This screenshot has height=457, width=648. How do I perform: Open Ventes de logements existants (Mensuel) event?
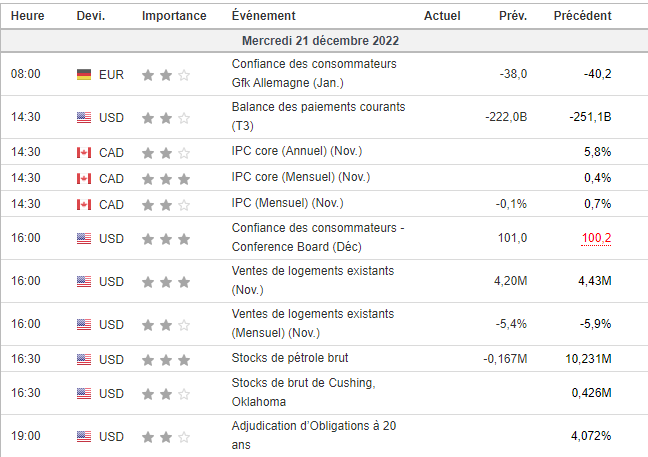[x=313, y=323]
